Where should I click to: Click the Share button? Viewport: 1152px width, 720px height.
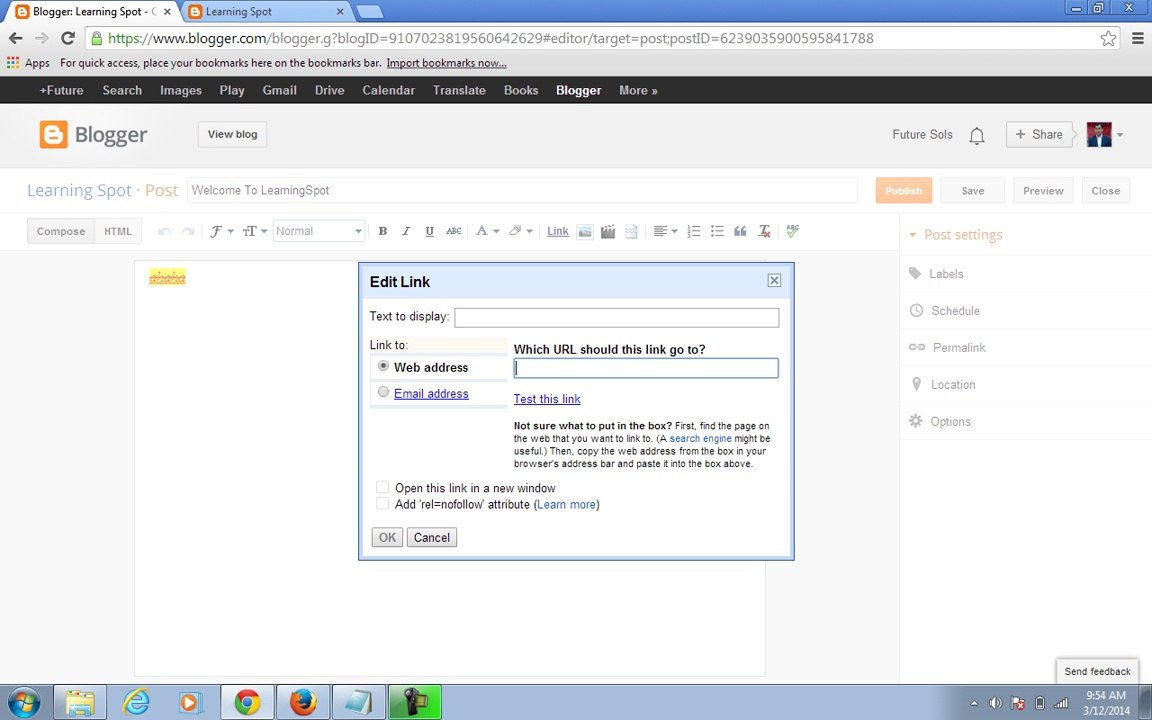tap(1039, 134)
